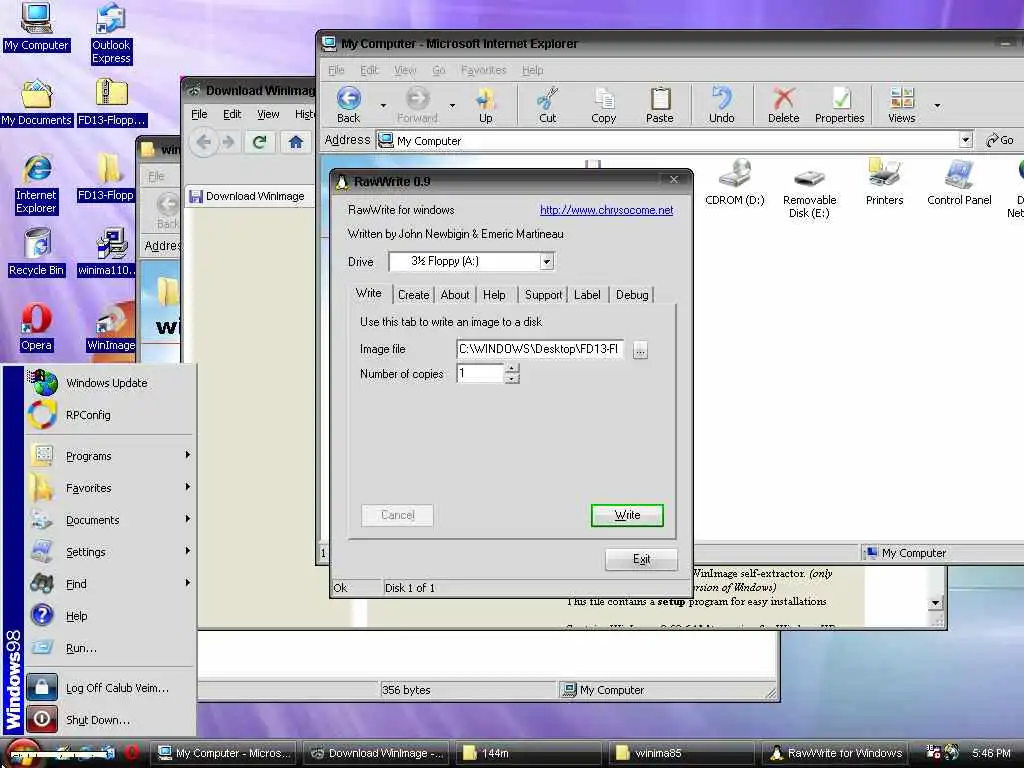Switch to the Support tab in RawWrite

pyautogui.click(x=543, y=295)
